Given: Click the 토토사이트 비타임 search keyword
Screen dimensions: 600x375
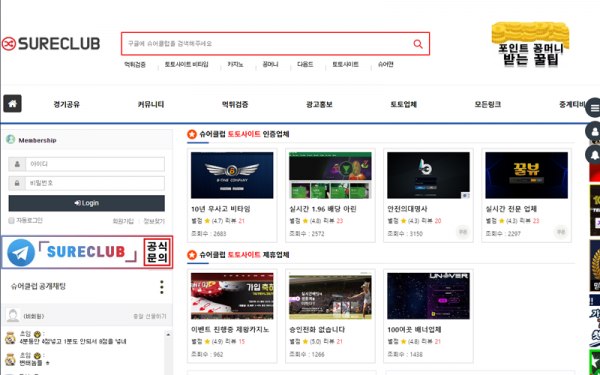Looking at the screenshot, I should (186, 65).
